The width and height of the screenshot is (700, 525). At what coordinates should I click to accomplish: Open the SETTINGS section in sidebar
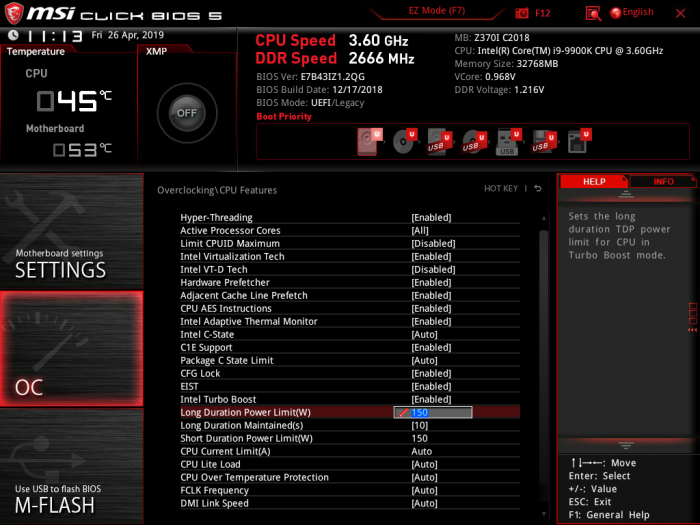(x=72, y=231)
